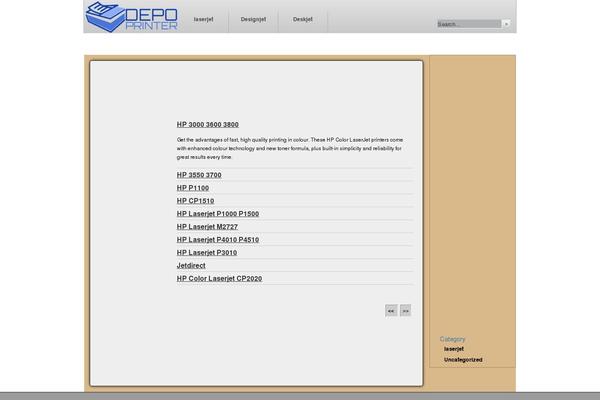Open the HP 3000 3600 3800 article
The width and height of the screenshot is (600, 400).
pos(207,124)
